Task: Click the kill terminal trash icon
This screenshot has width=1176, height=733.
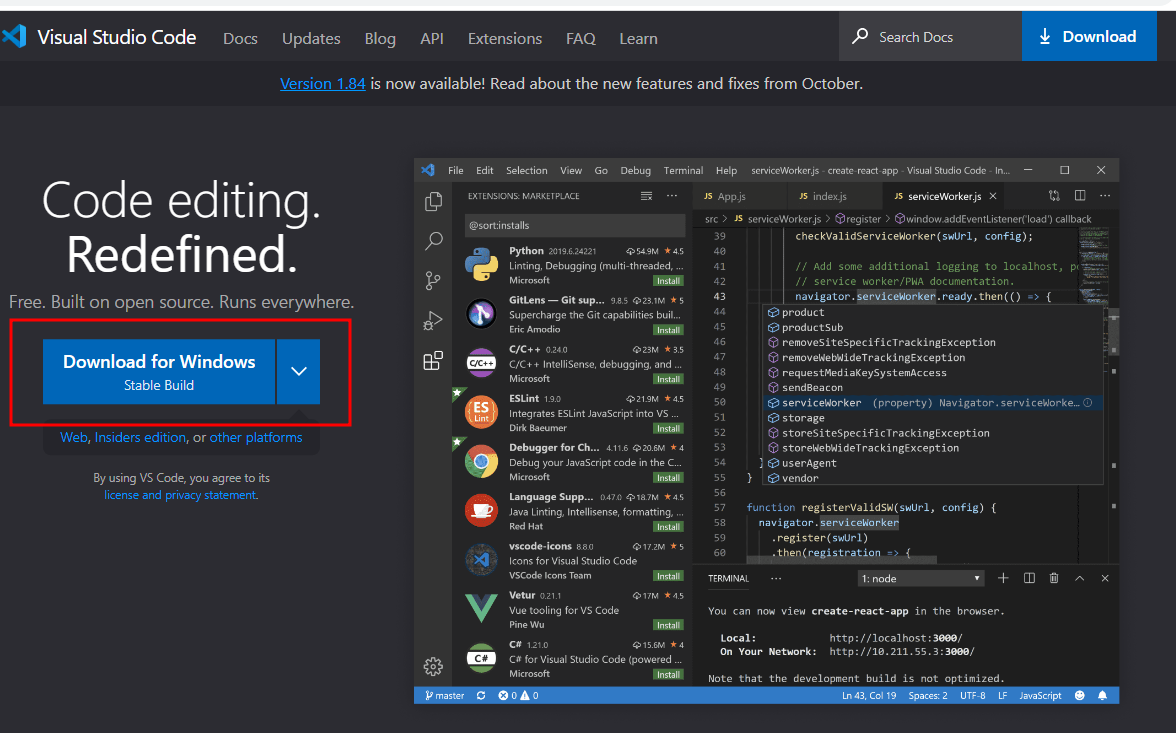Action: (1054, 578)
